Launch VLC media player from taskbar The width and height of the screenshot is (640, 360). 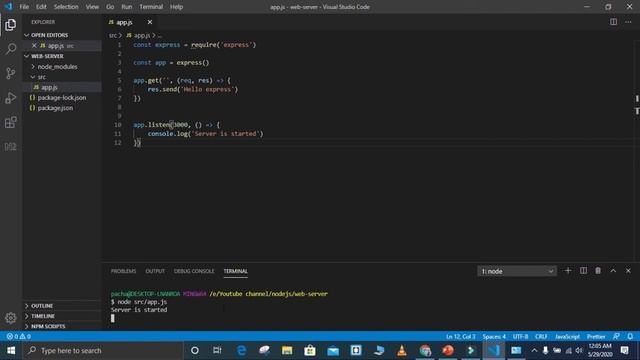click(402, 350)
